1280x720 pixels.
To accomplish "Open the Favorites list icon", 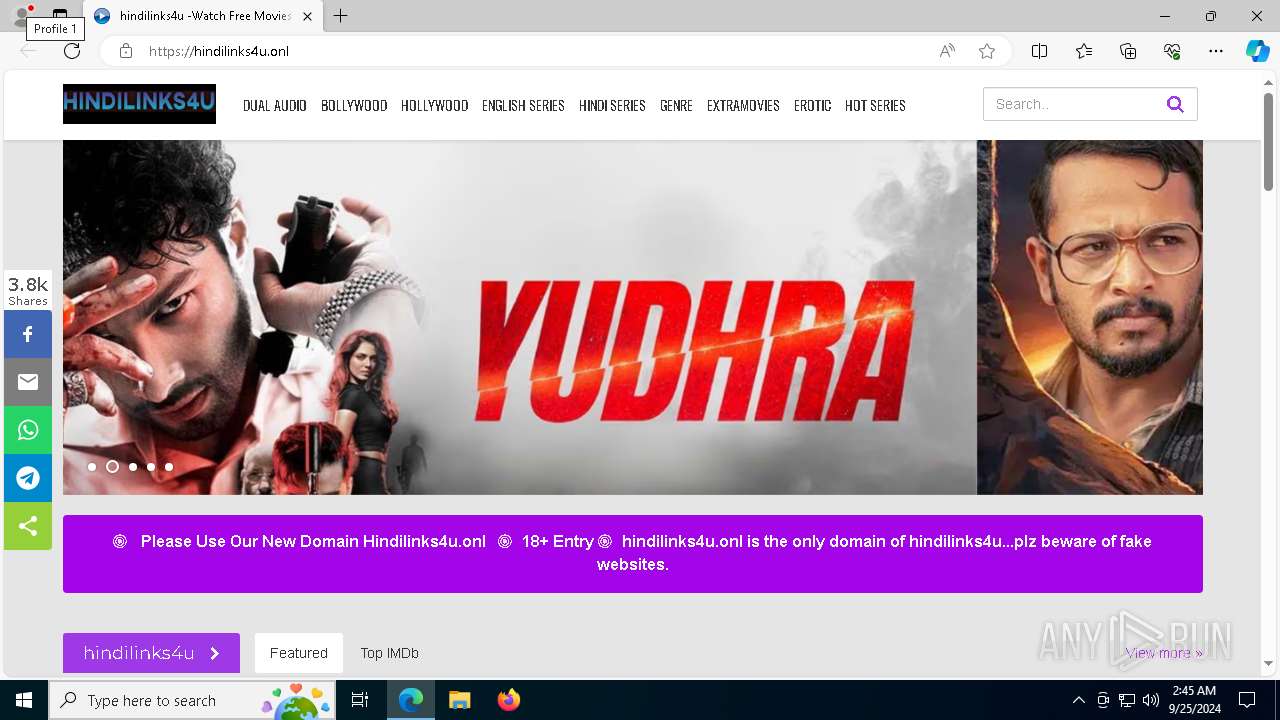I will [1084, 51].
